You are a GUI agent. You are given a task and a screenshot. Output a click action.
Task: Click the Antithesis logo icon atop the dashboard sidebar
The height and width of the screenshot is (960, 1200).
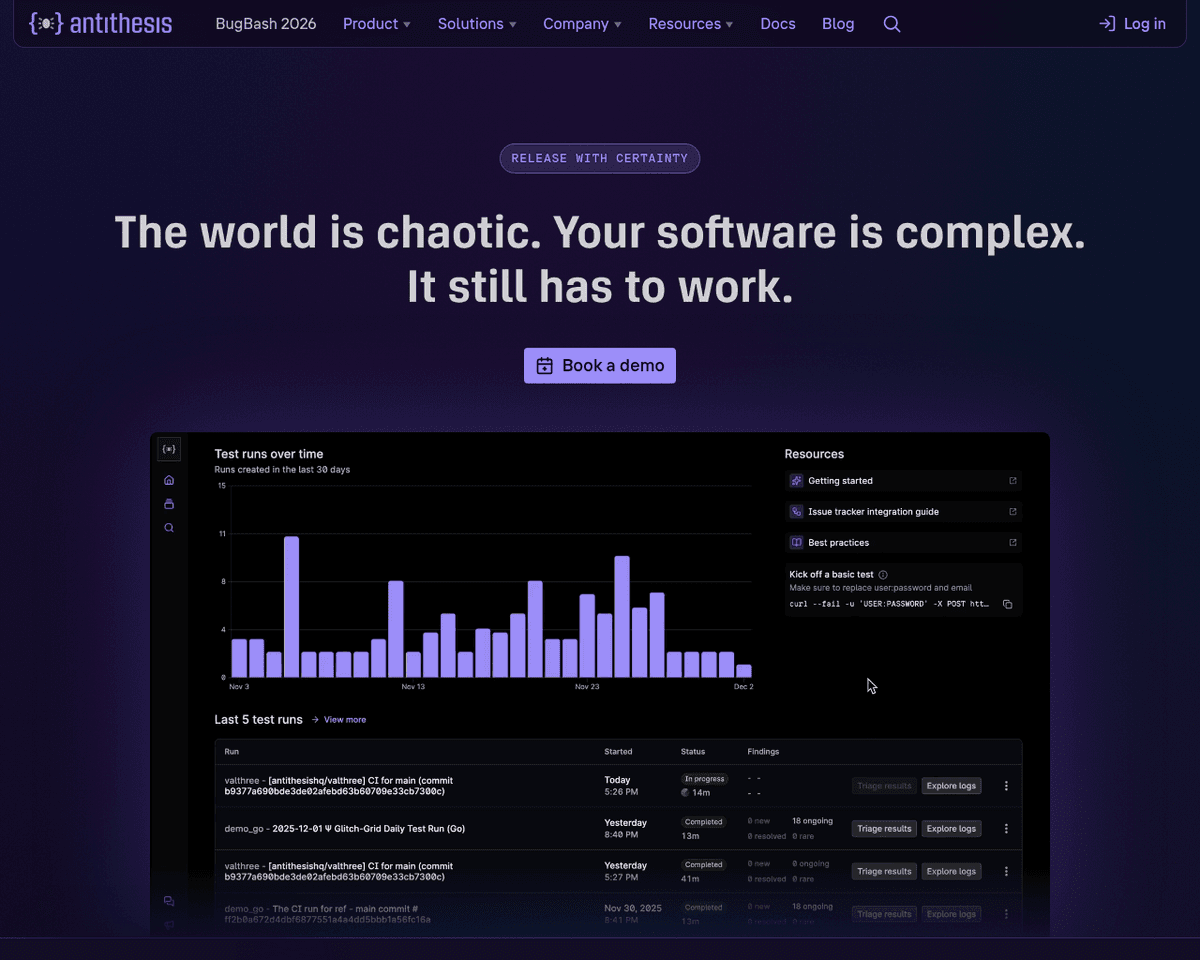pos(169,450)
